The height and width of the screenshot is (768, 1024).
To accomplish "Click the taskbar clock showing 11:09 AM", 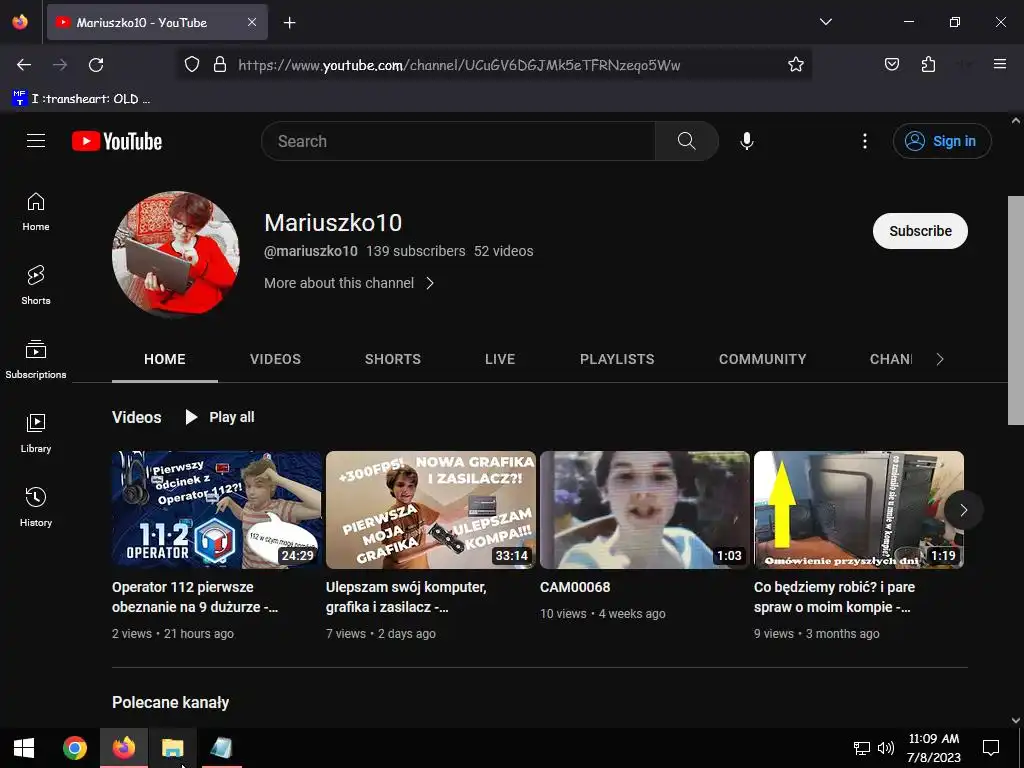I will coord(933,748).
